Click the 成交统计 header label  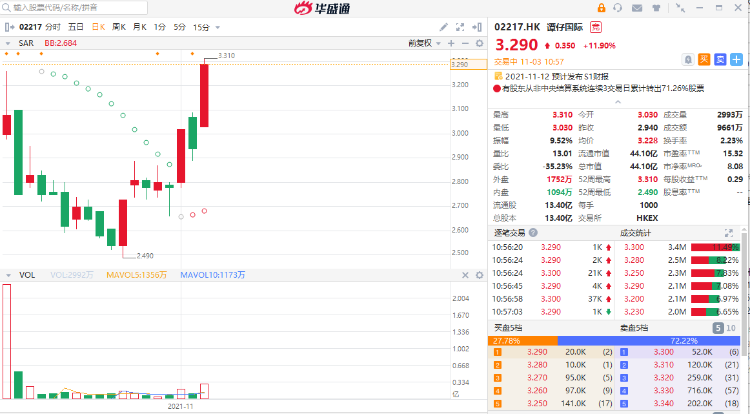click(635, 233)
